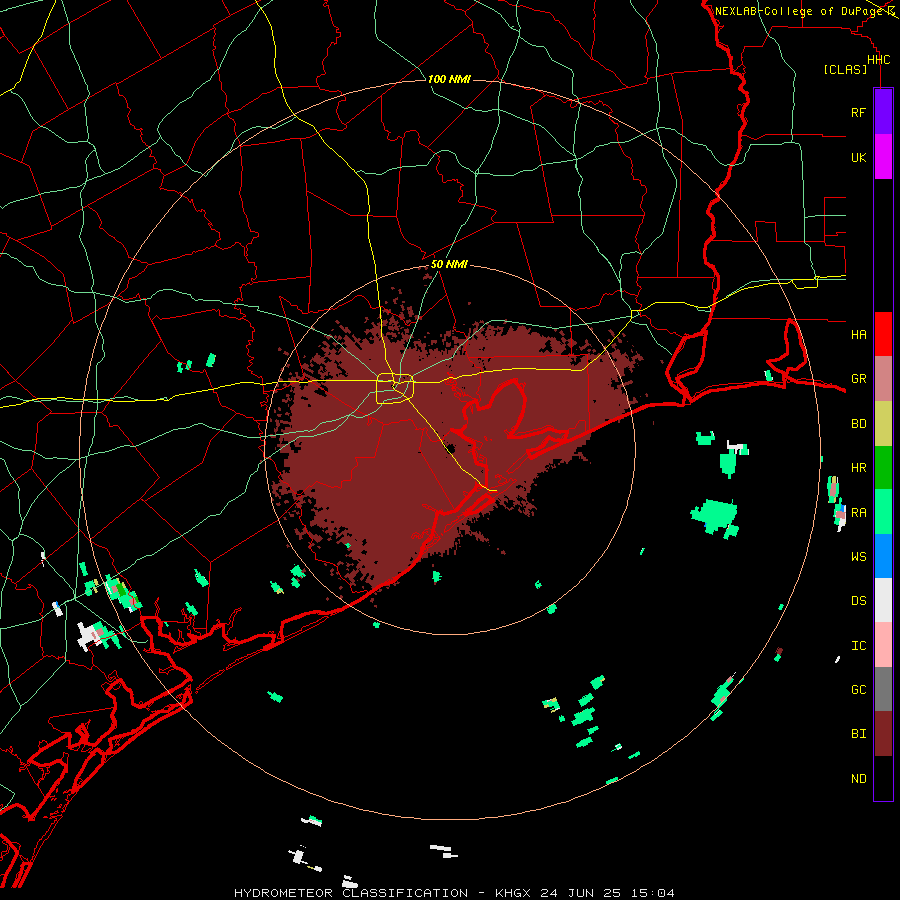This screenshot has width=900, height=900.
Task: Click the "50 NMI" range ring label
Action: [449, 265]
